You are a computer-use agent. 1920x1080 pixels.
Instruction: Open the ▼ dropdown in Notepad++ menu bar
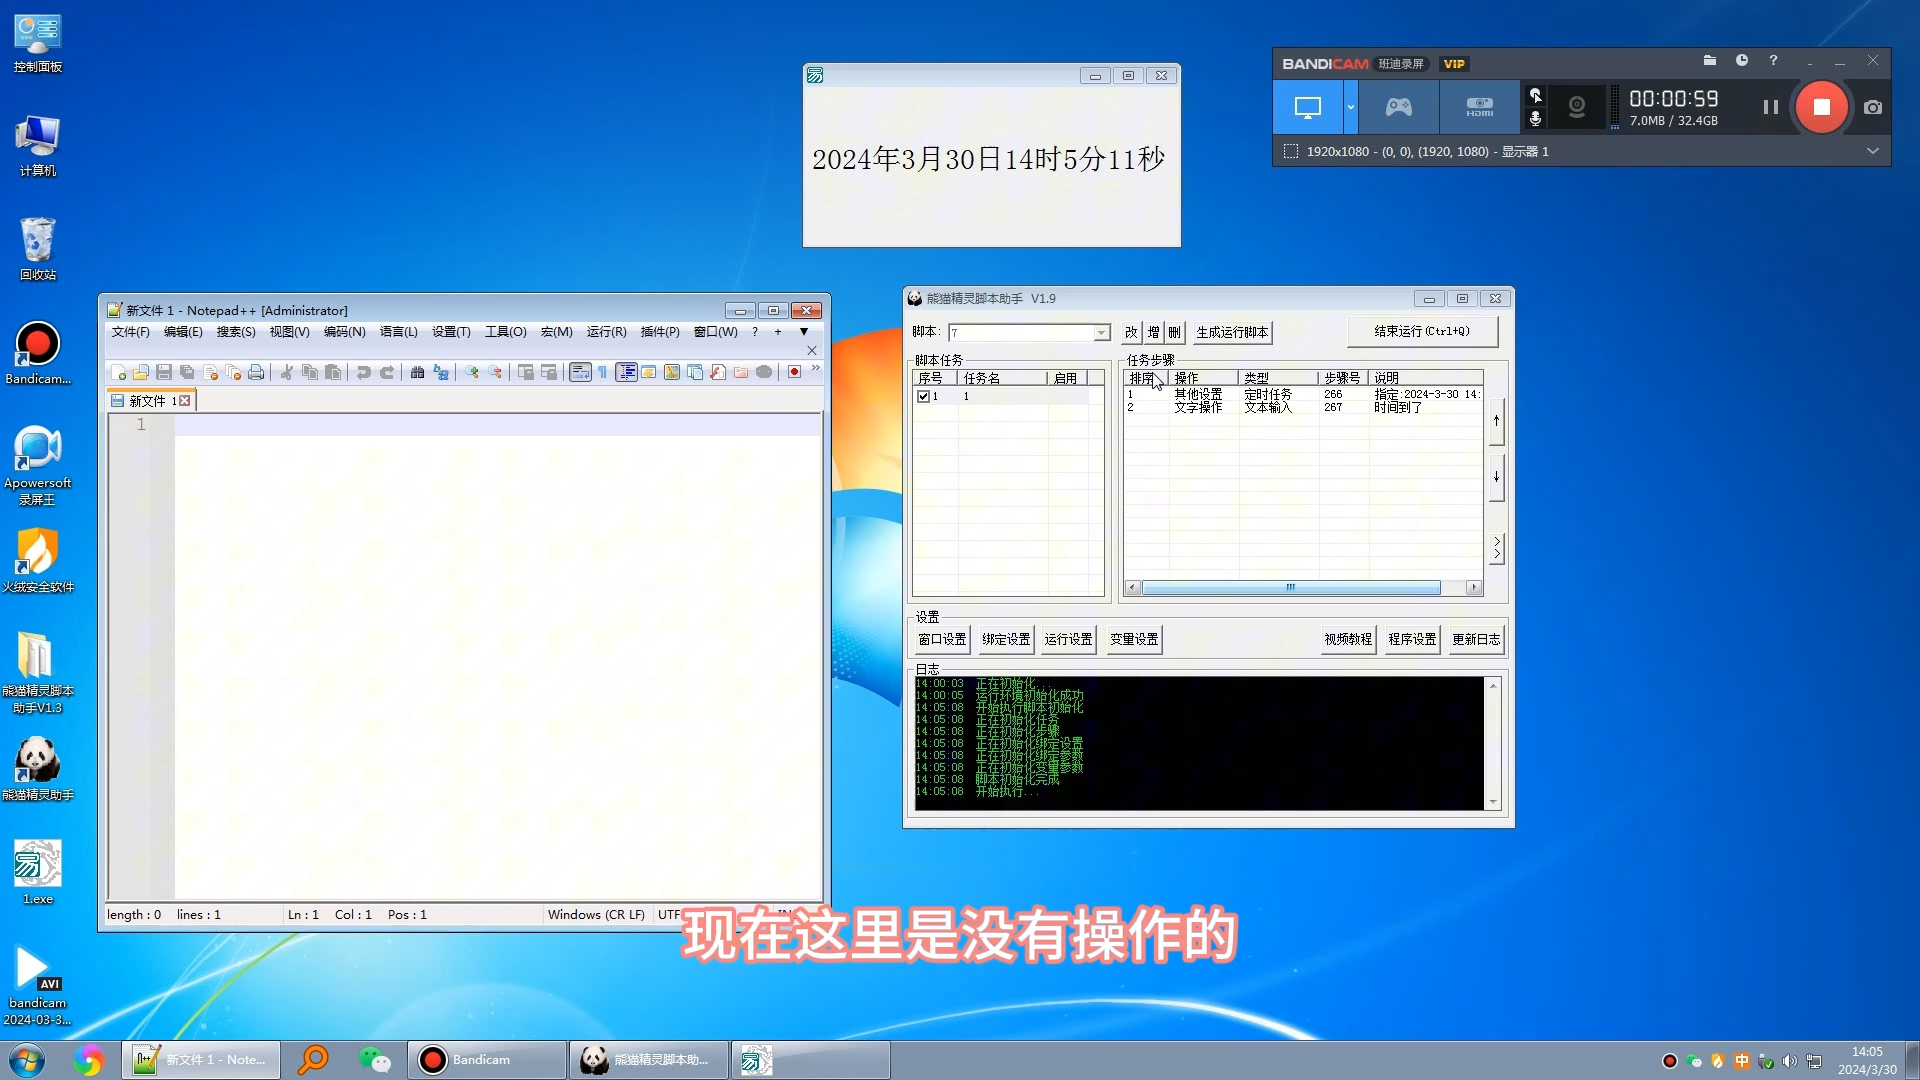point(804,332)
